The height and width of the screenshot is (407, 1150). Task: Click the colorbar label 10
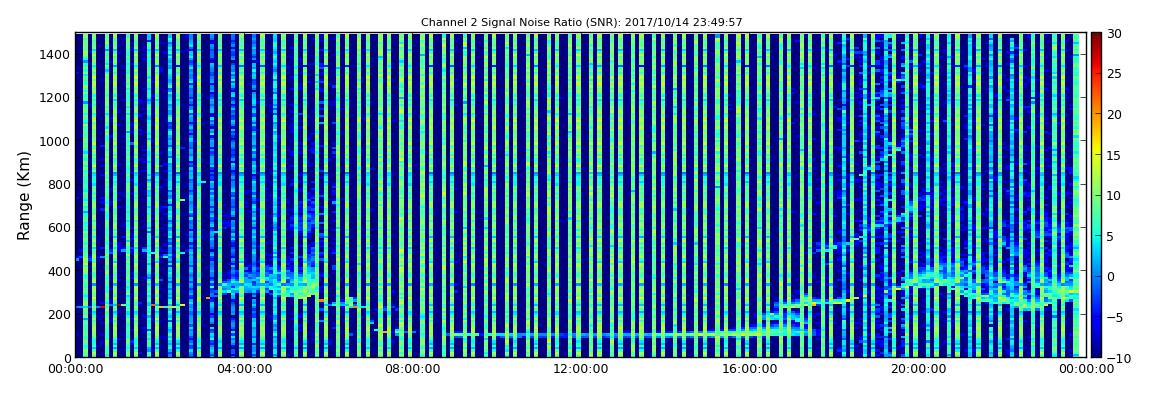tap(1115, 196)
